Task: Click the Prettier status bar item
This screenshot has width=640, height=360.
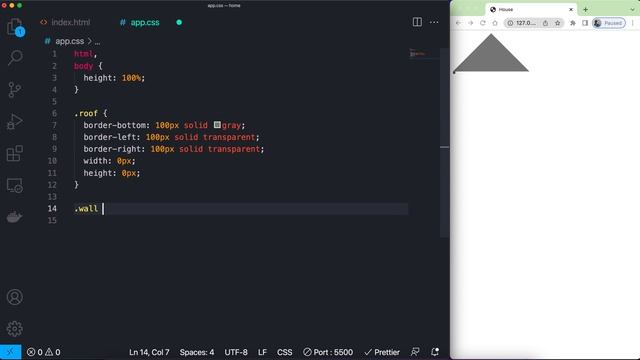Action: 382,352
